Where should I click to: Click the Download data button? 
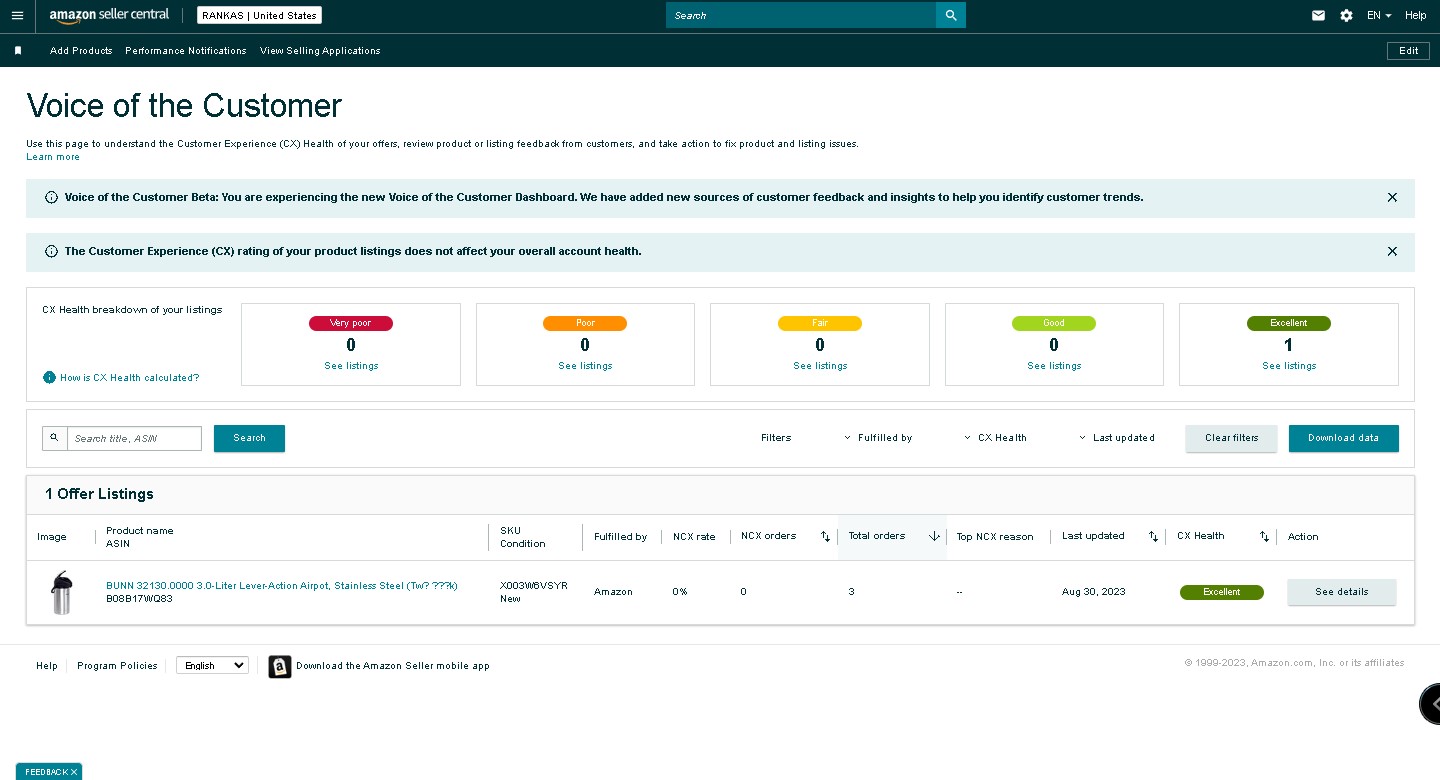coord(1343,438)
